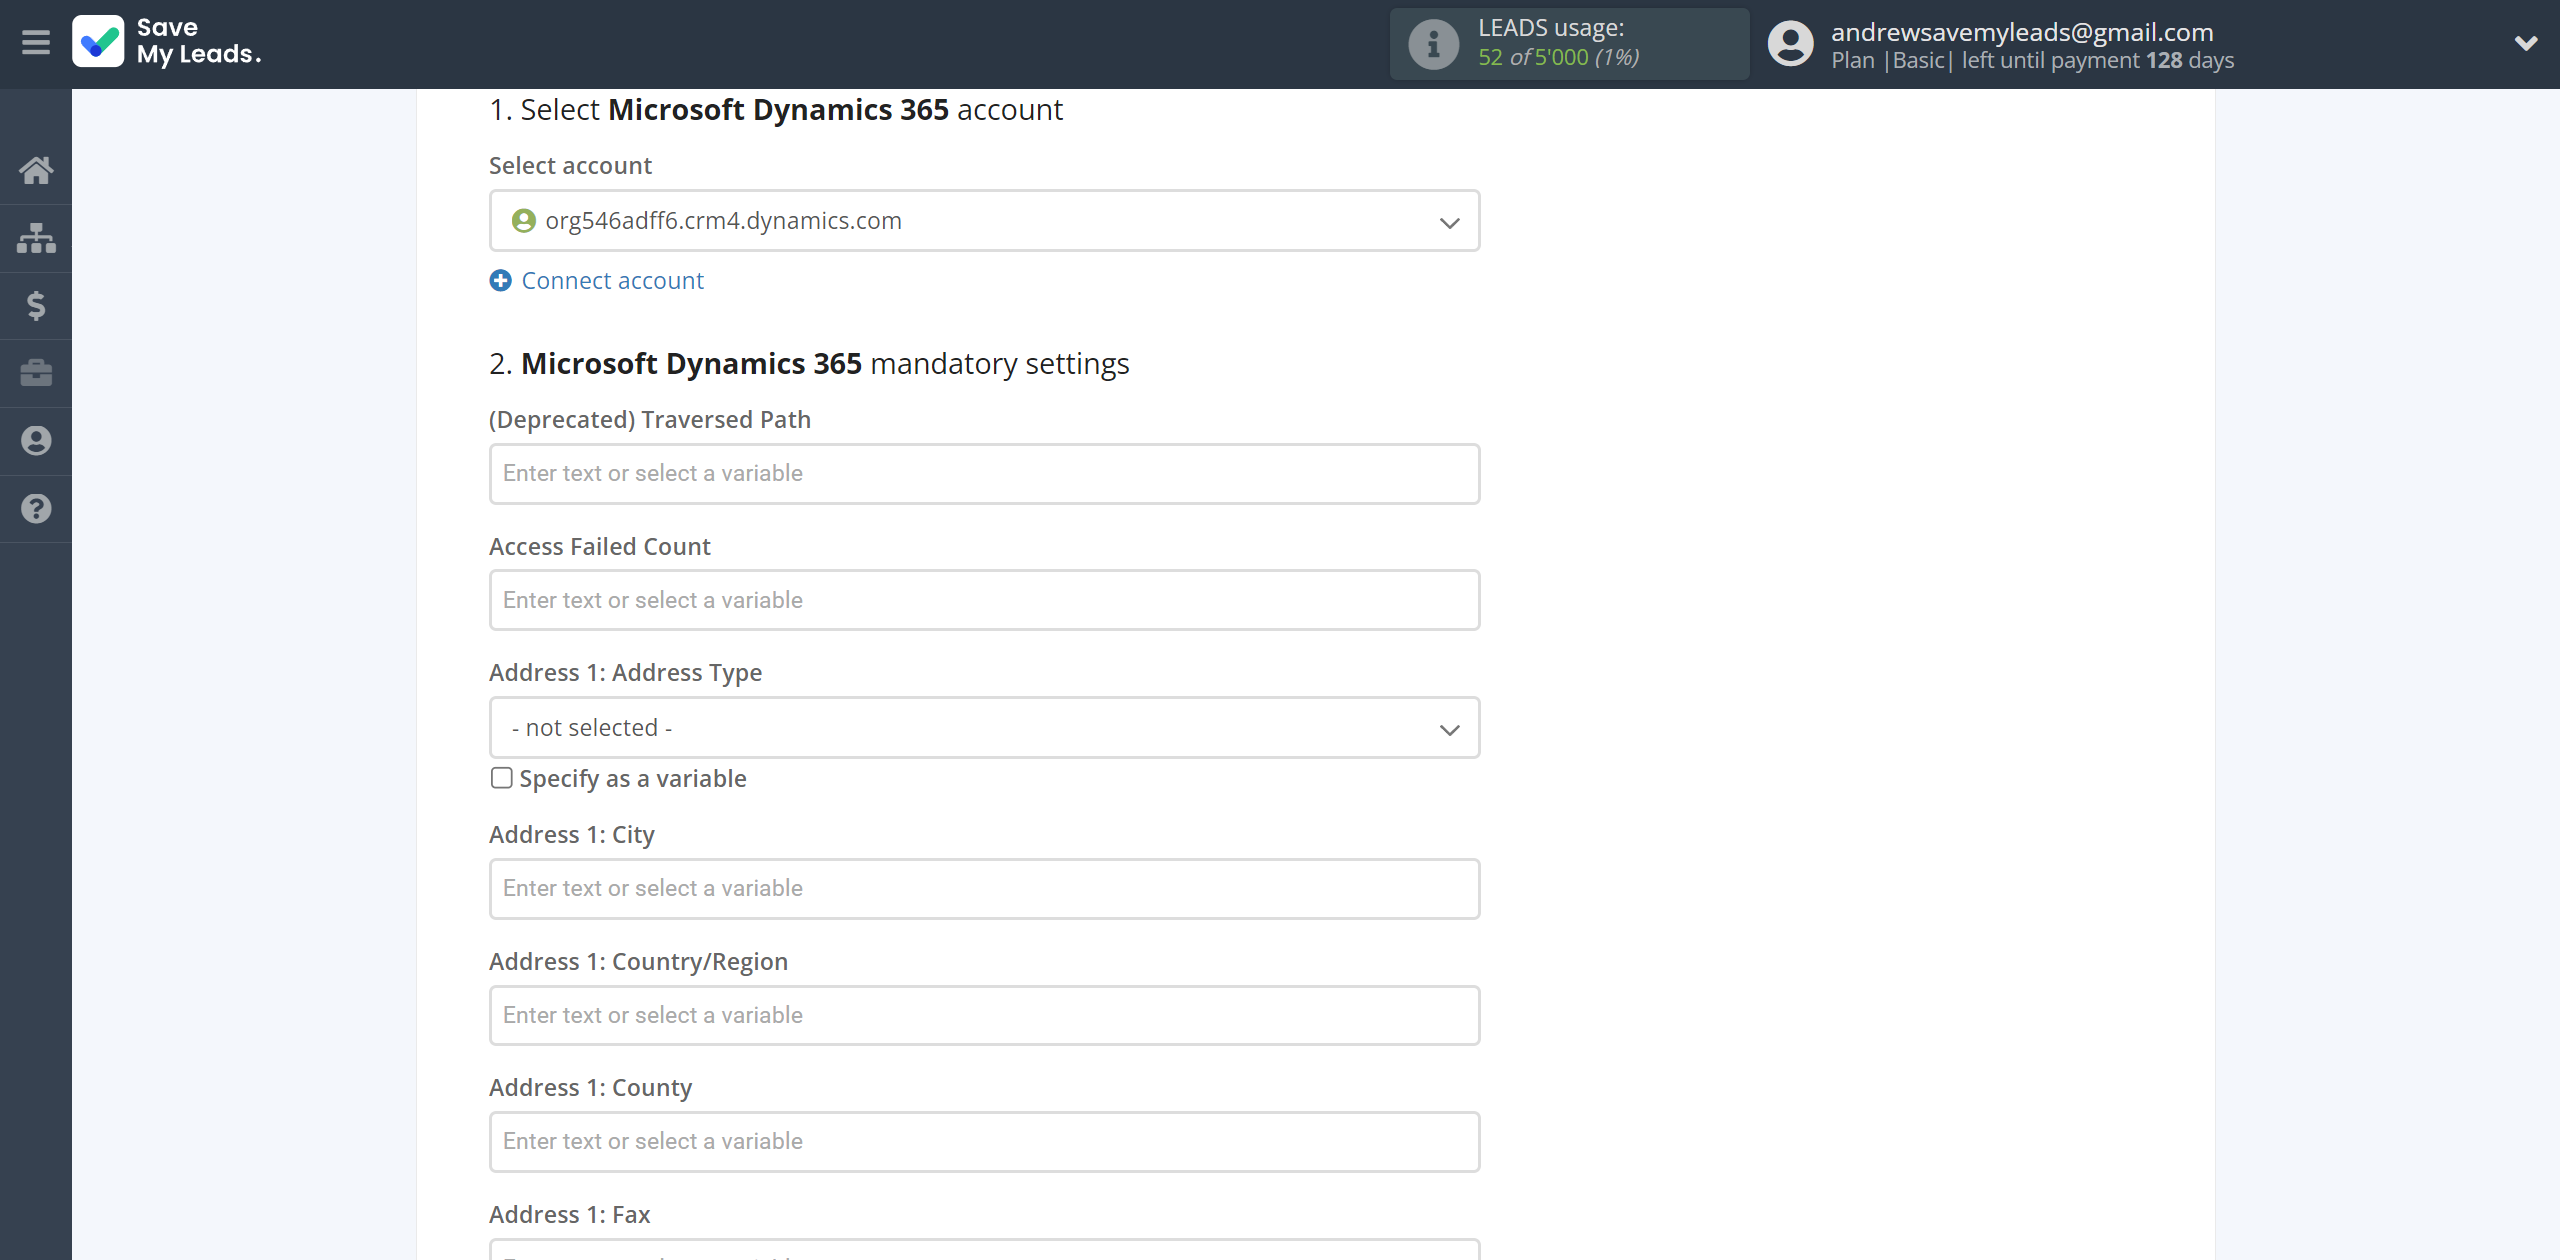Enable the Address 1 Address Type variable checkbox
Viewport: 2560px width, 1260px height.
point(501,777)
